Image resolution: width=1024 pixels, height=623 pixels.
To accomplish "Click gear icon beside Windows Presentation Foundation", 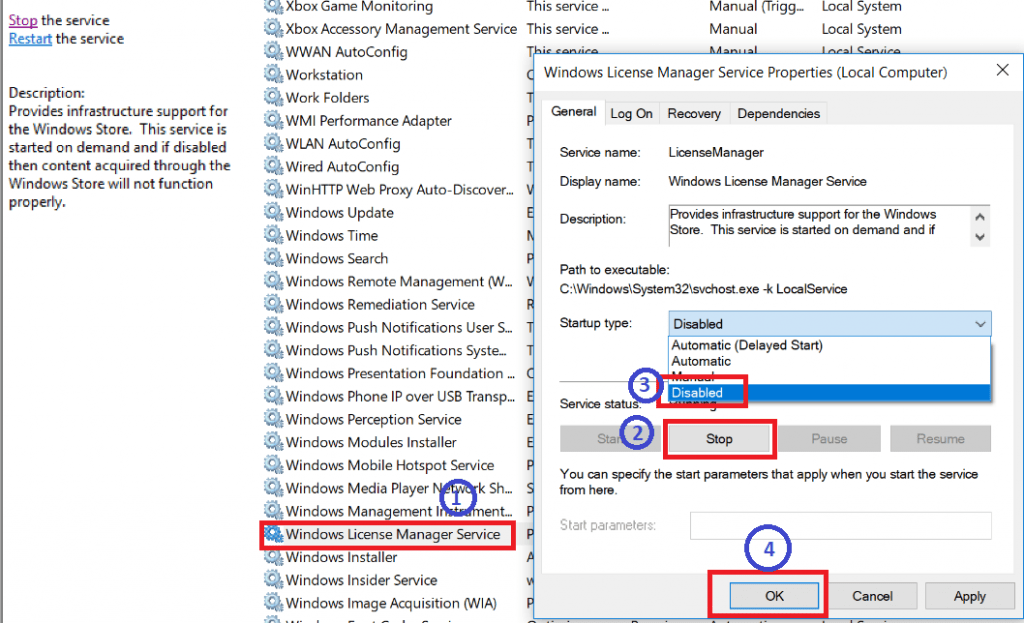I will pyautogui.click(x=273, y=372).
